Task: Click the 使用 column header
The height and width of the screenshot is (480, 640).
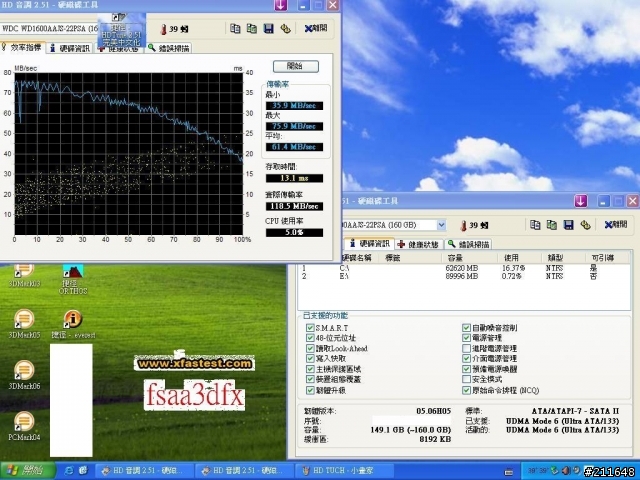Action: [520, 258]
